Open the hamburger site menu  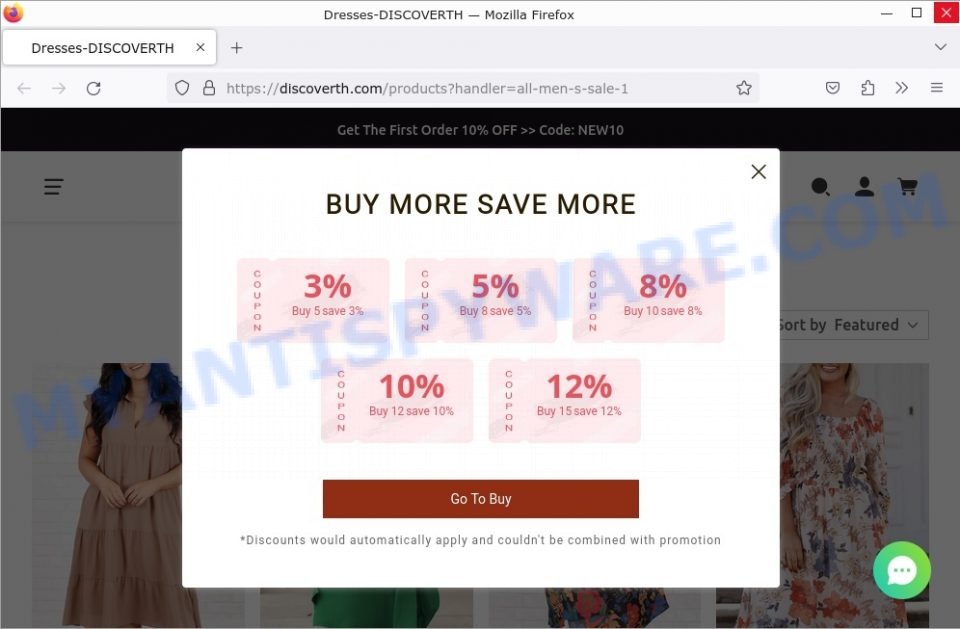pyautogui.click(x=54, y=187)
